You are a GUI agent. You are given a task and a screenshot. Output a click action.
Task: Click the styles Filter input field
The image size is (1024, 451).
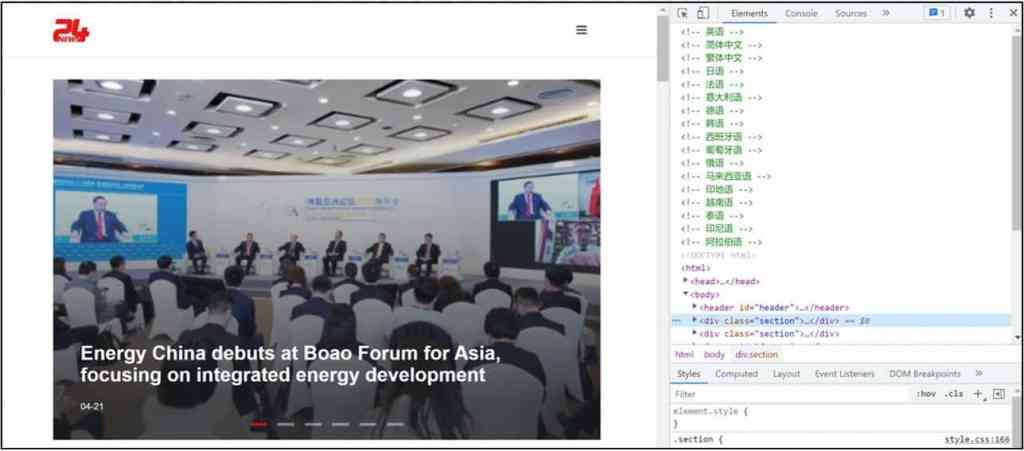pos(780,394)
